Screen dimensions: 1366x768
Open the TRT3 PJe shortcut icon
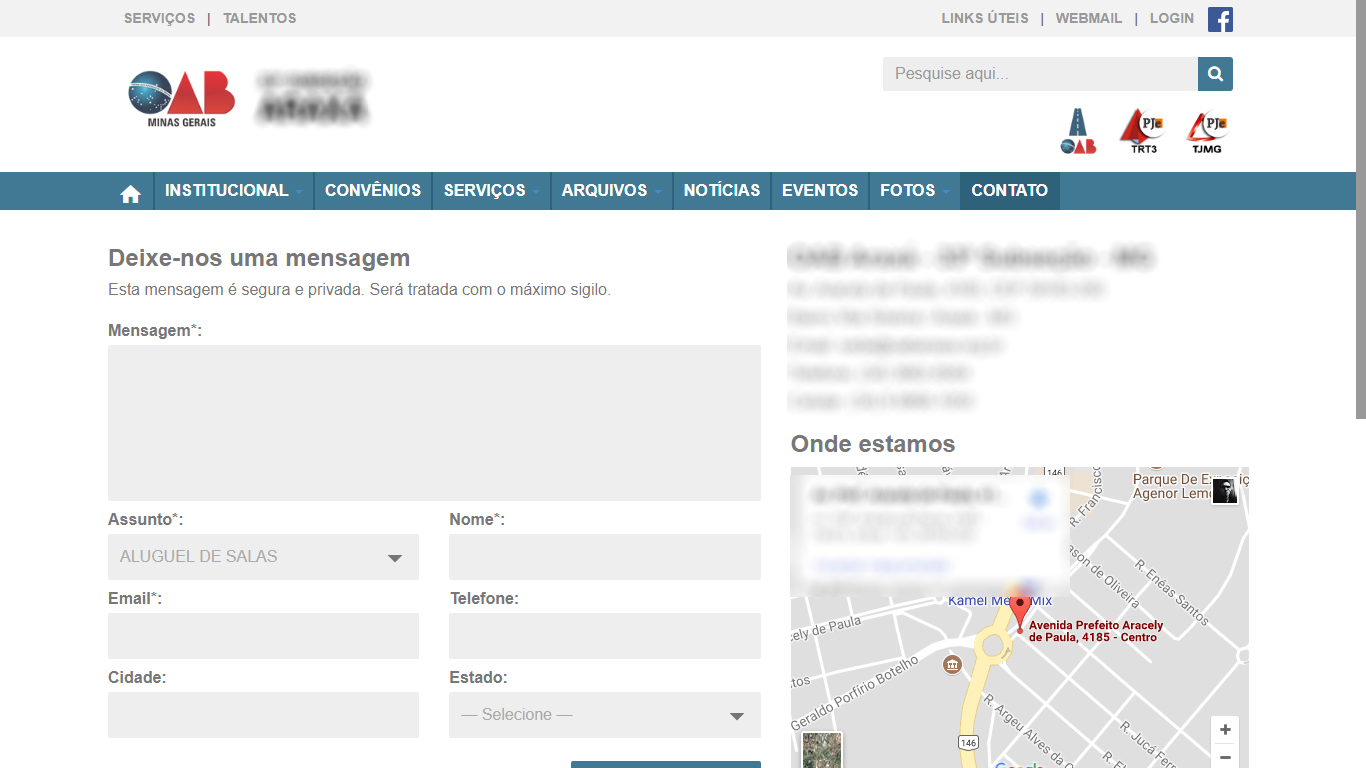pos(1142,132)
